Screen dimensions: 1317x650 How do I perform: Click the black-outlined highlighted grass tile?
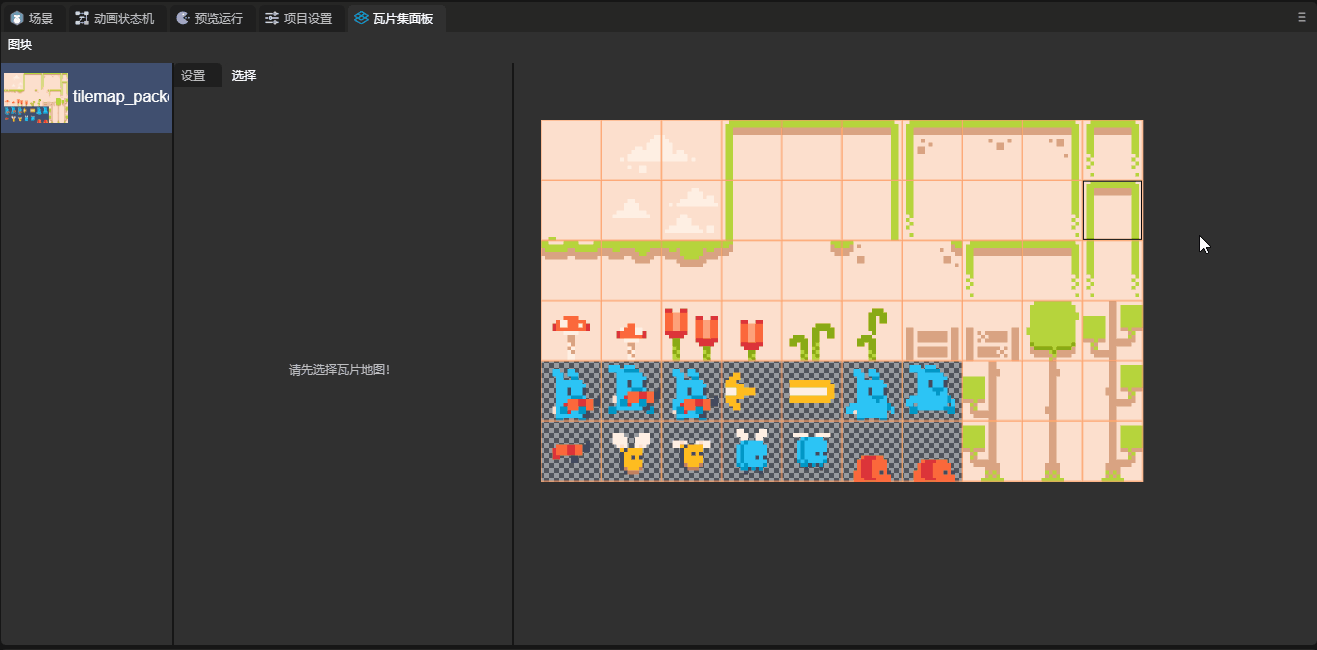point(1112,211)
